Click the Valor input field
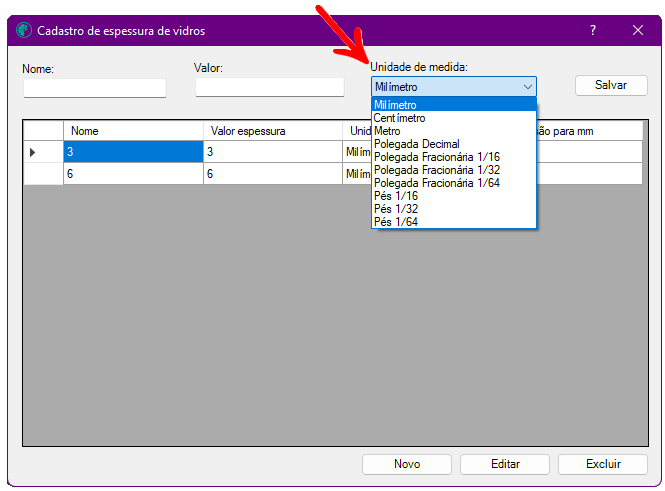Viewport: 665px width, 491px height. pos(270,87)
